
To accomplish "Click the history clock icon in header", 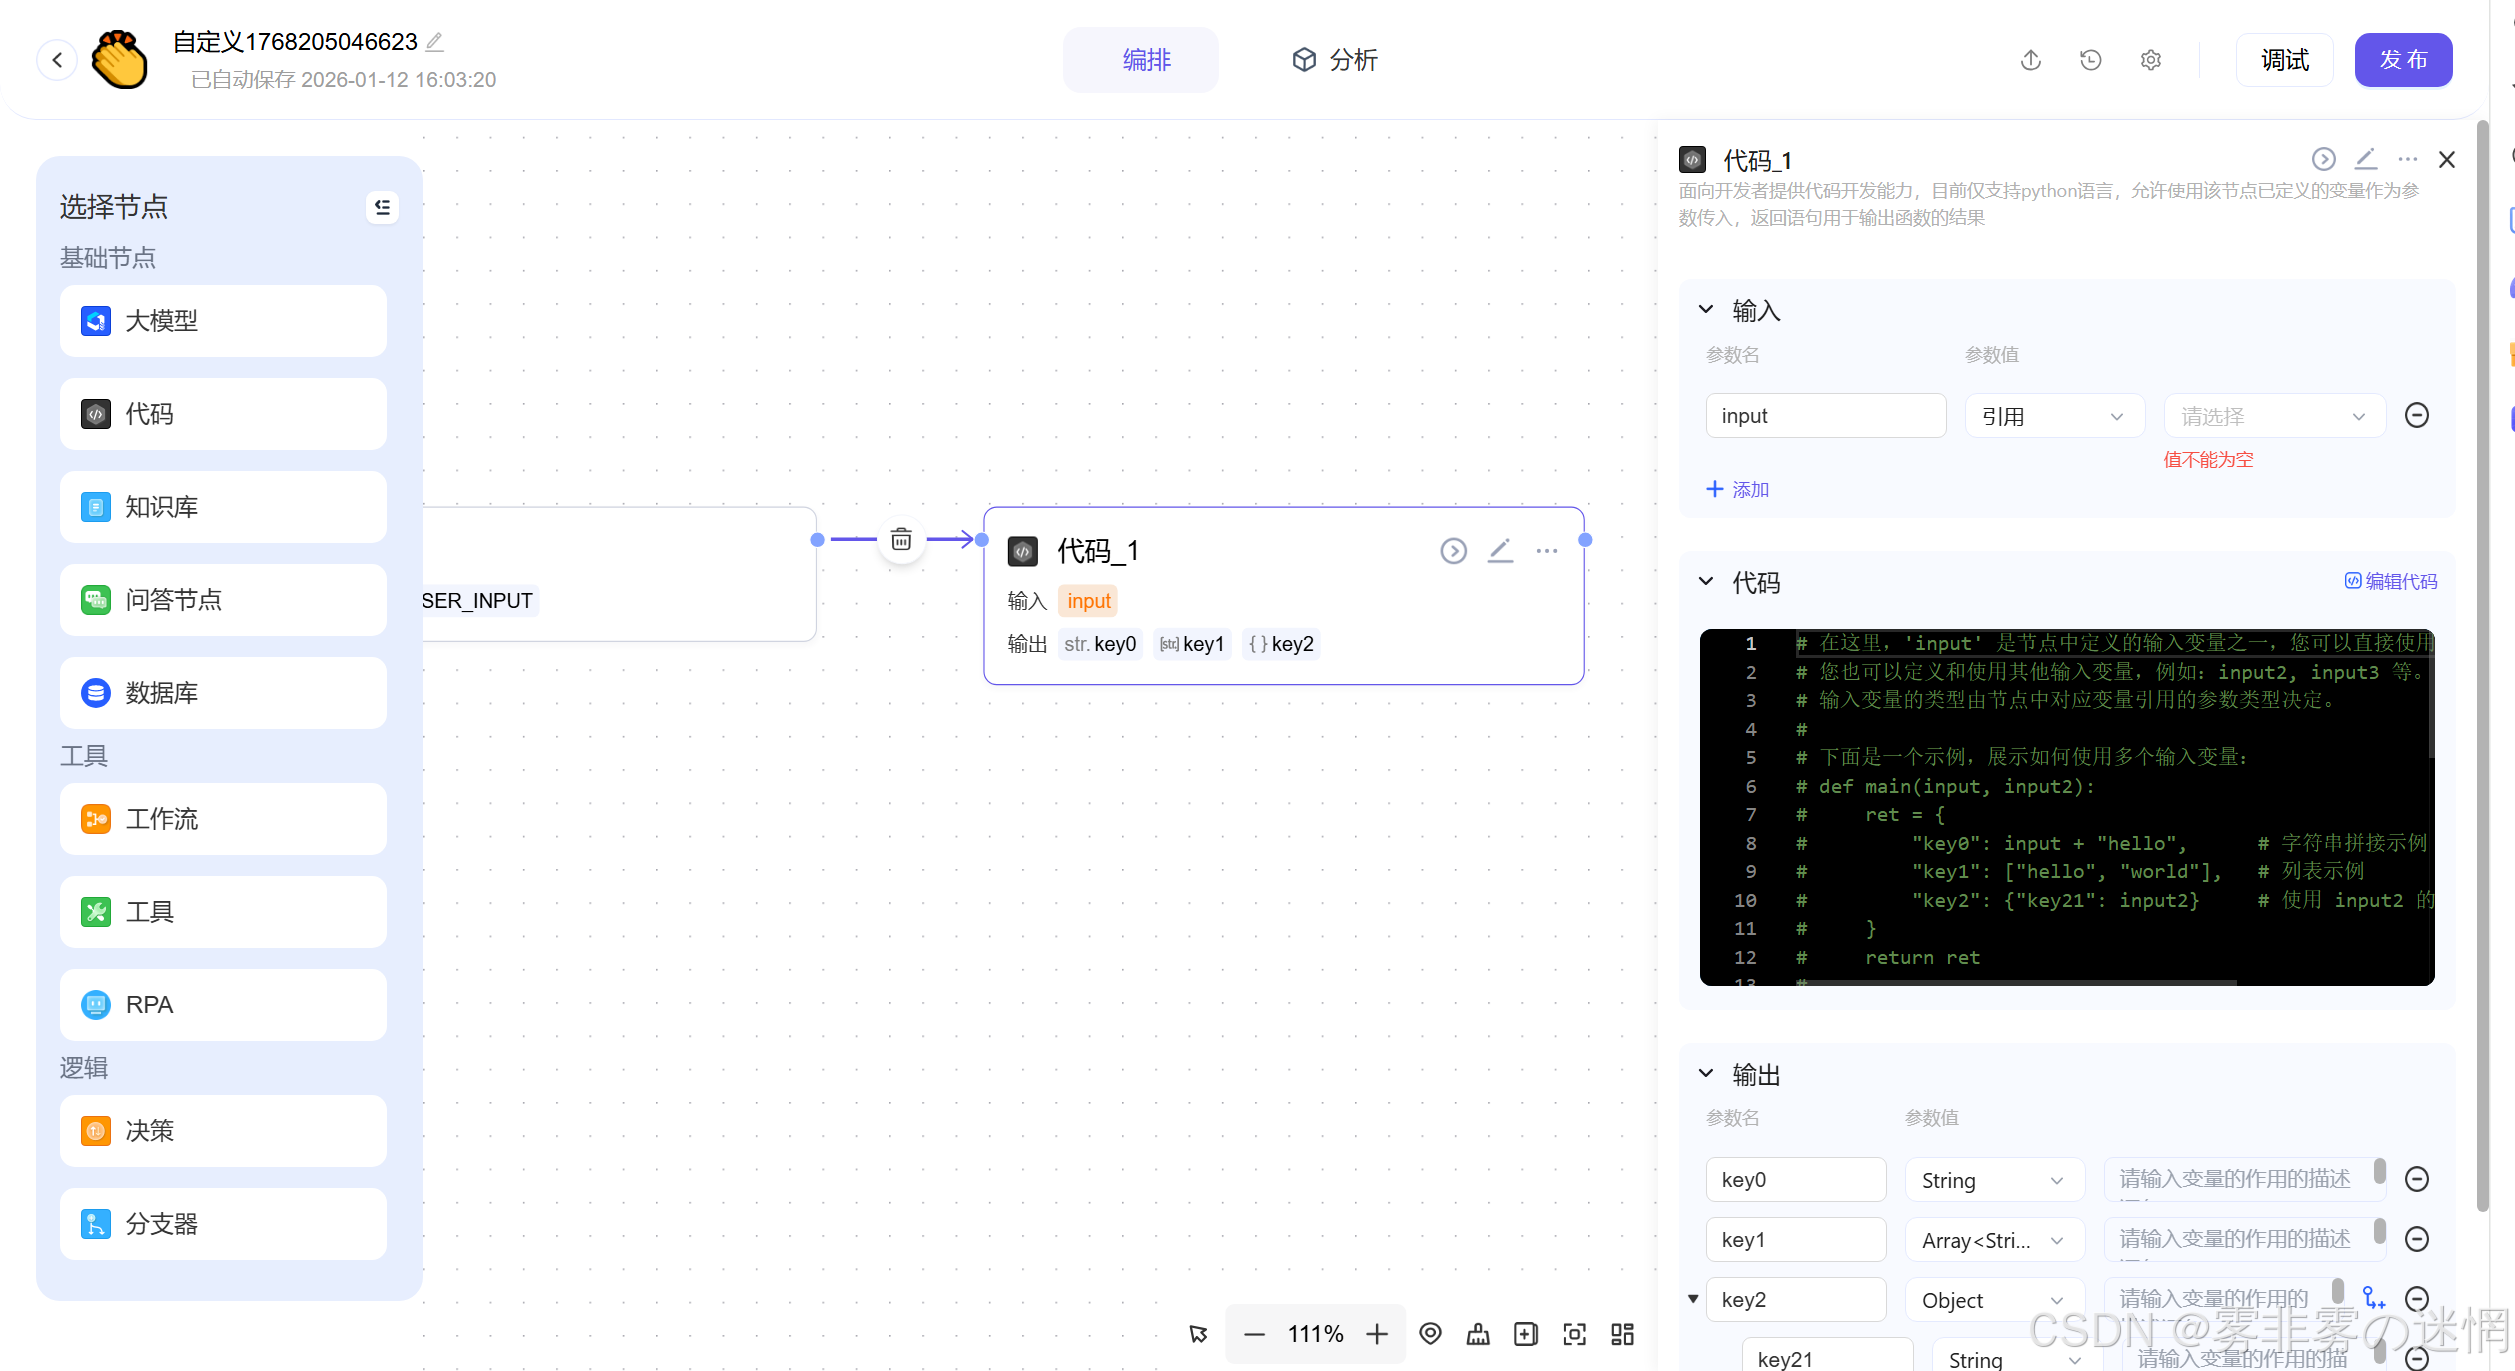I will (2090, 60).
